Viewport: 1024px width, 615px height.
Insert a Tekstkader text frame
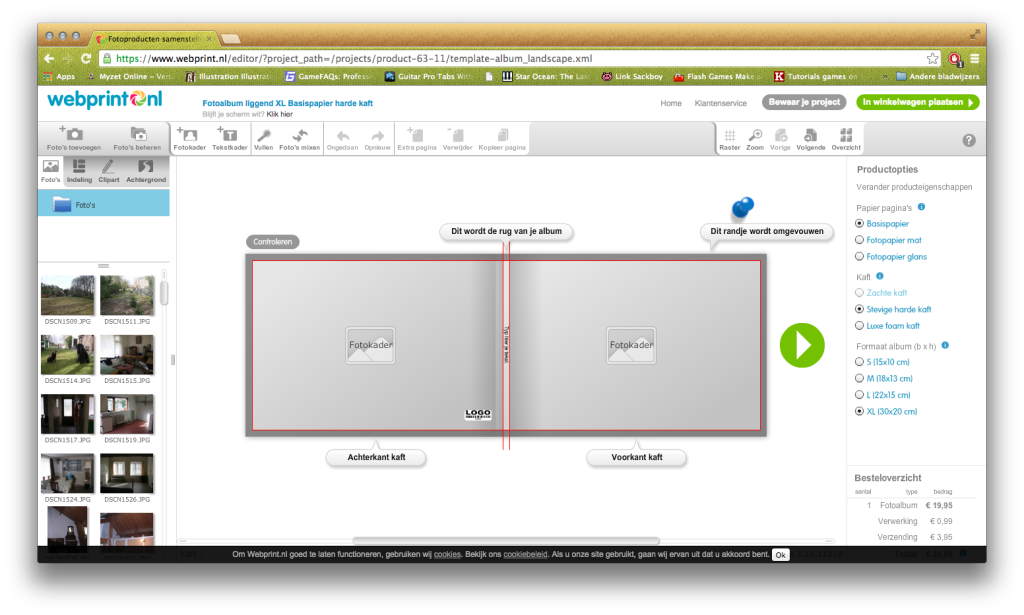[x=229, y=136]
